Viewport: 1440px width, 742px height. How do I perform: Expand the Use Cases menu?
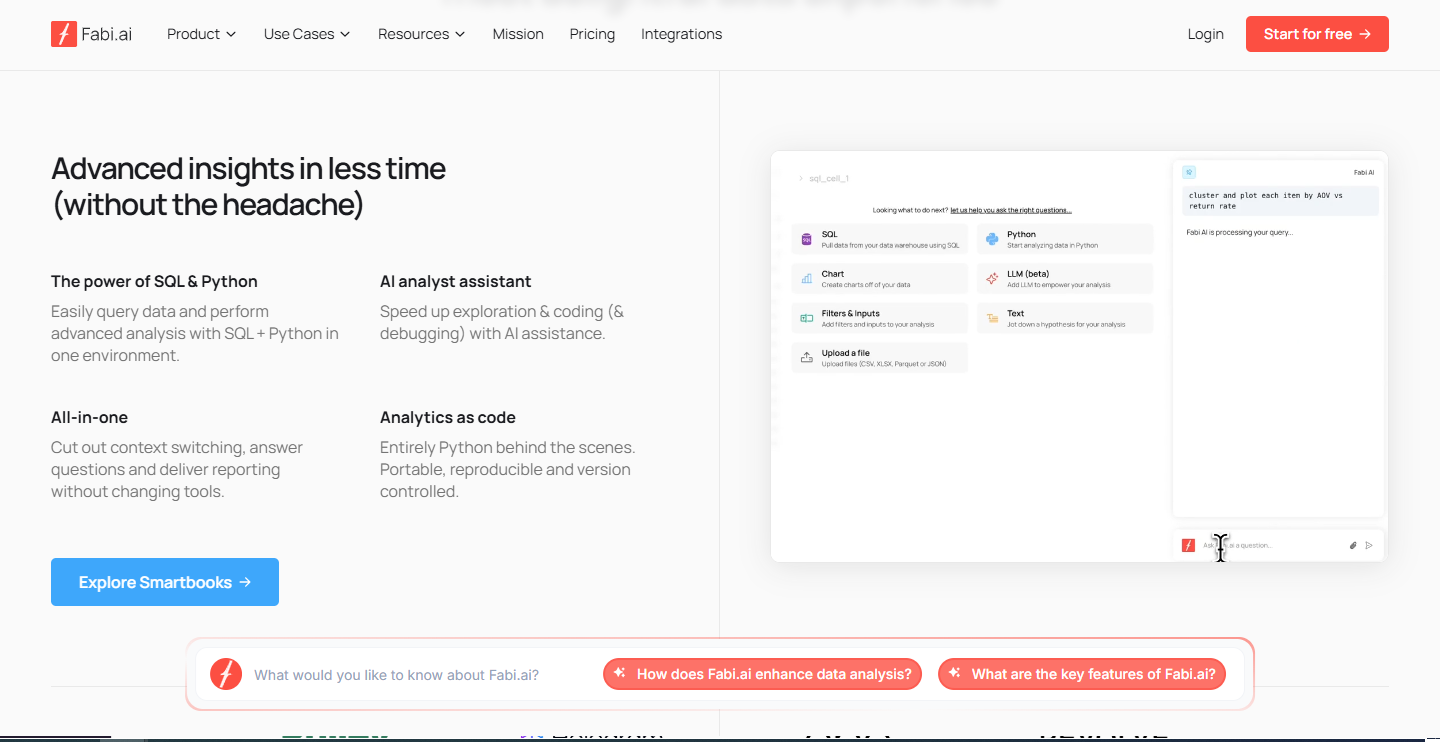tap(307, 34)
